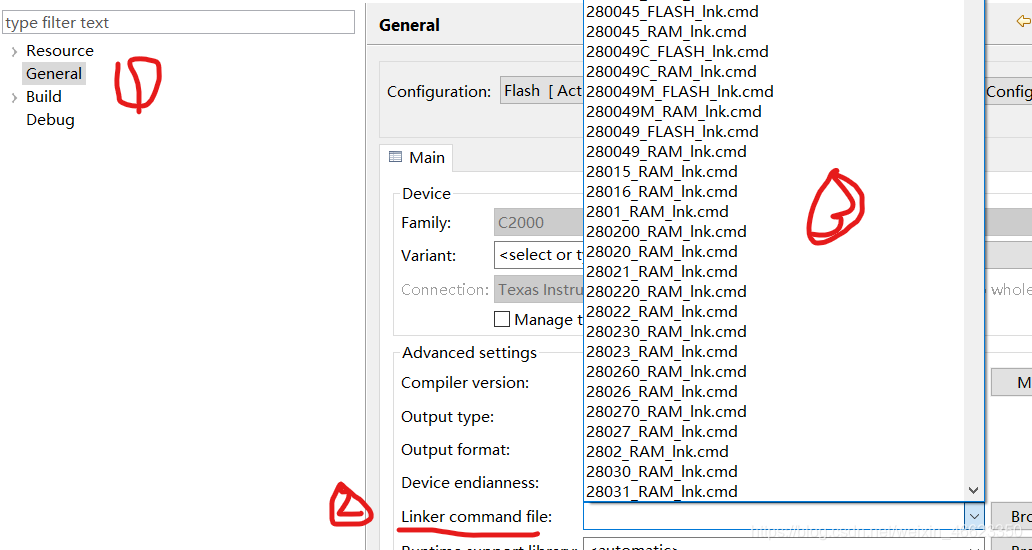Screen dimensions: 1032x550
Task: Select 28026_RAM_lnk.cmd from the list
Action: point(661,391)
